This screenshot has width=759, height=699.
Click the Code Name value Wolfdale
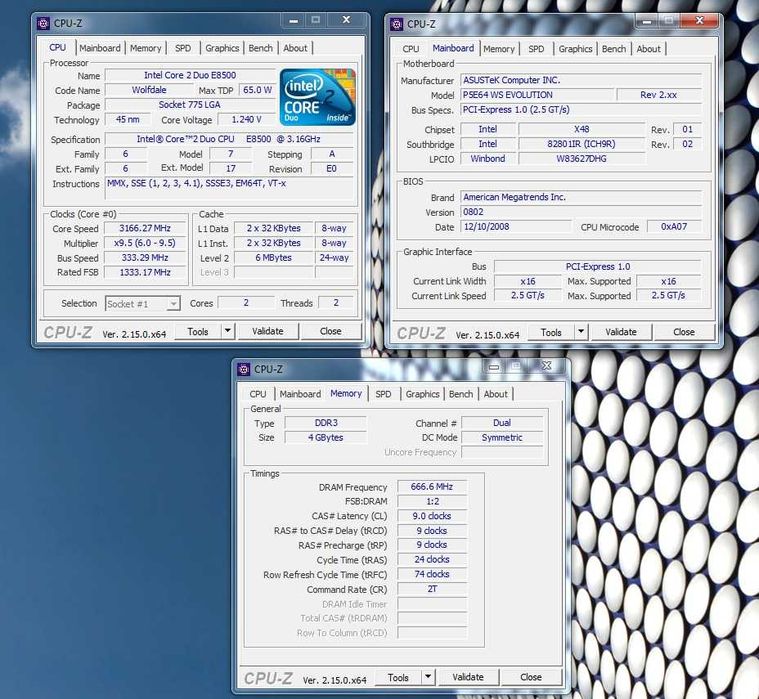[x=149, y=90]
